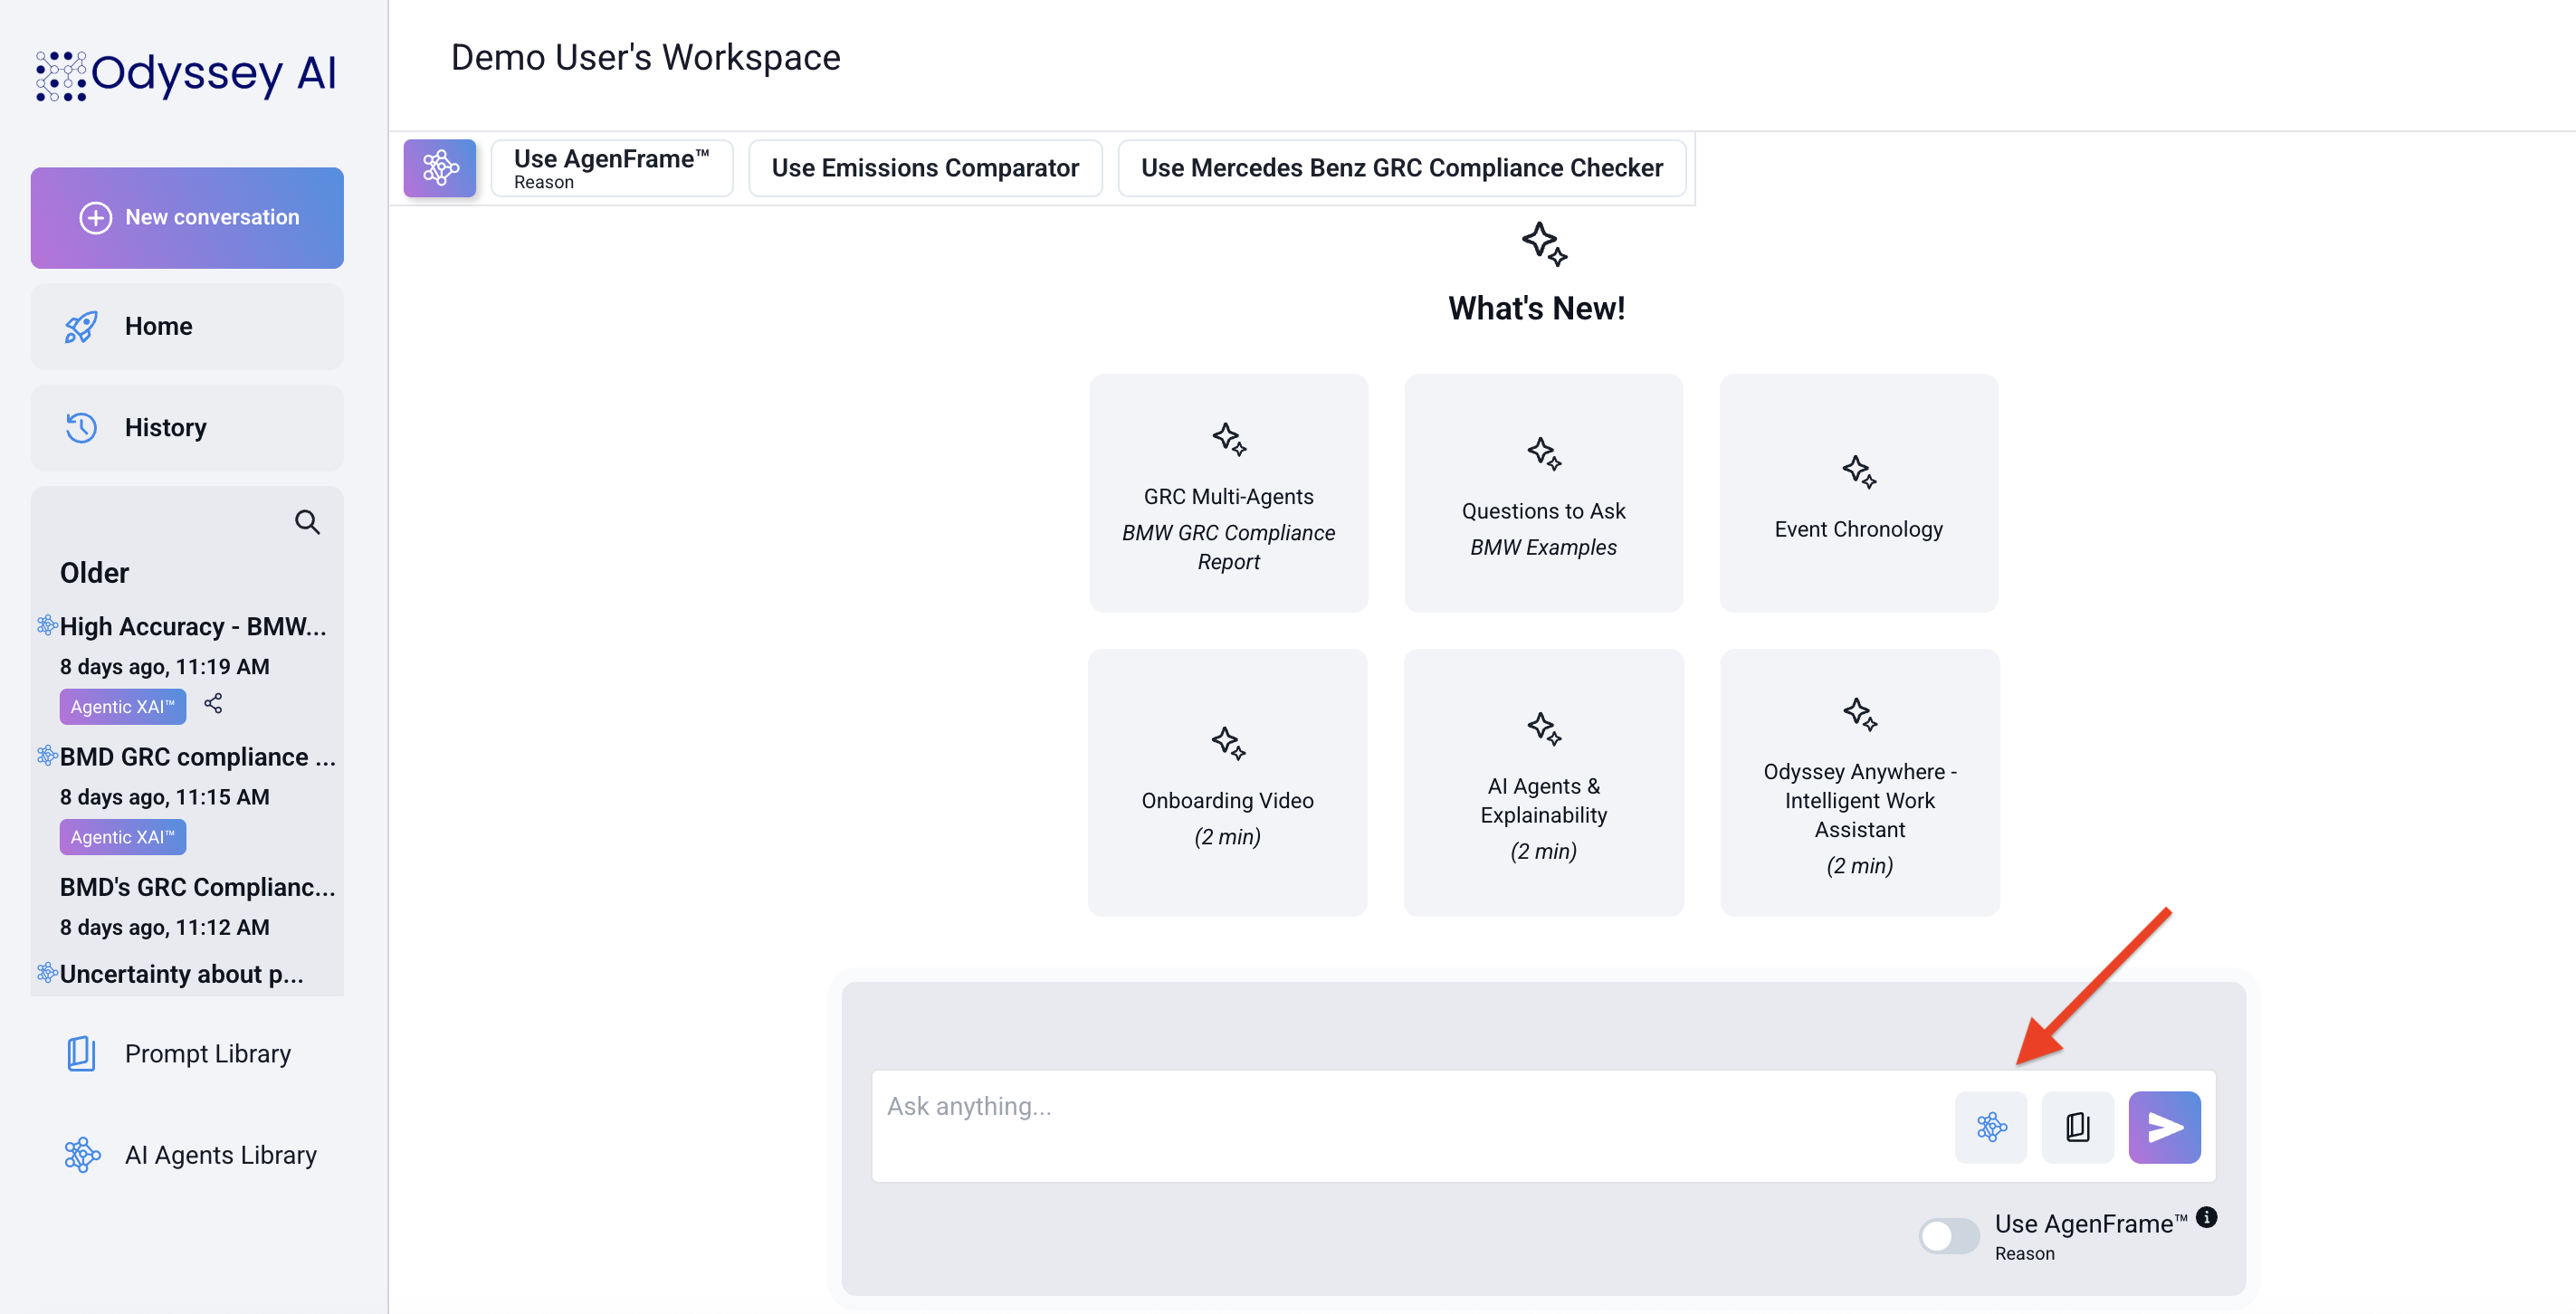
Task: Toggle Use AgenFrame Reason switch on
Action: point(1949,1236)
